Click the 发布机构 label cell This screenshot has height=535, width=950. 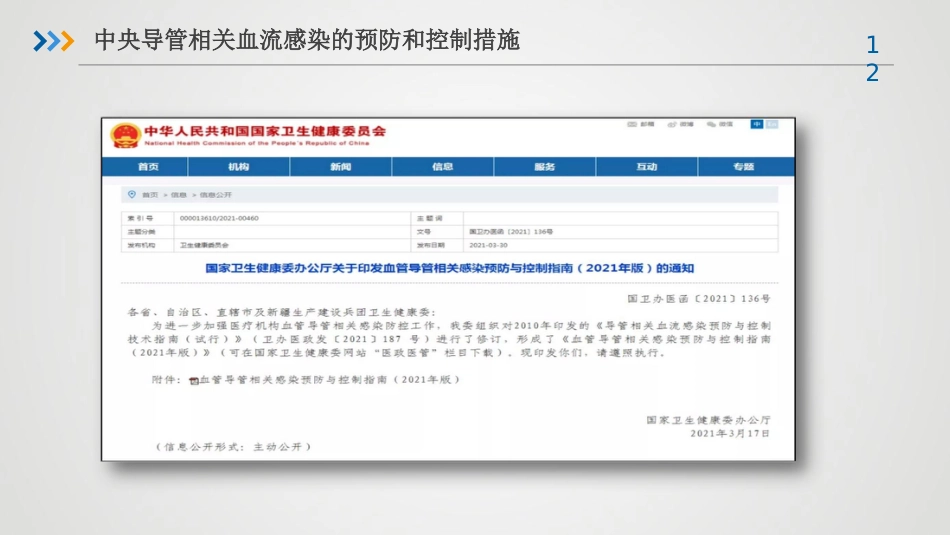click(148, 245)
